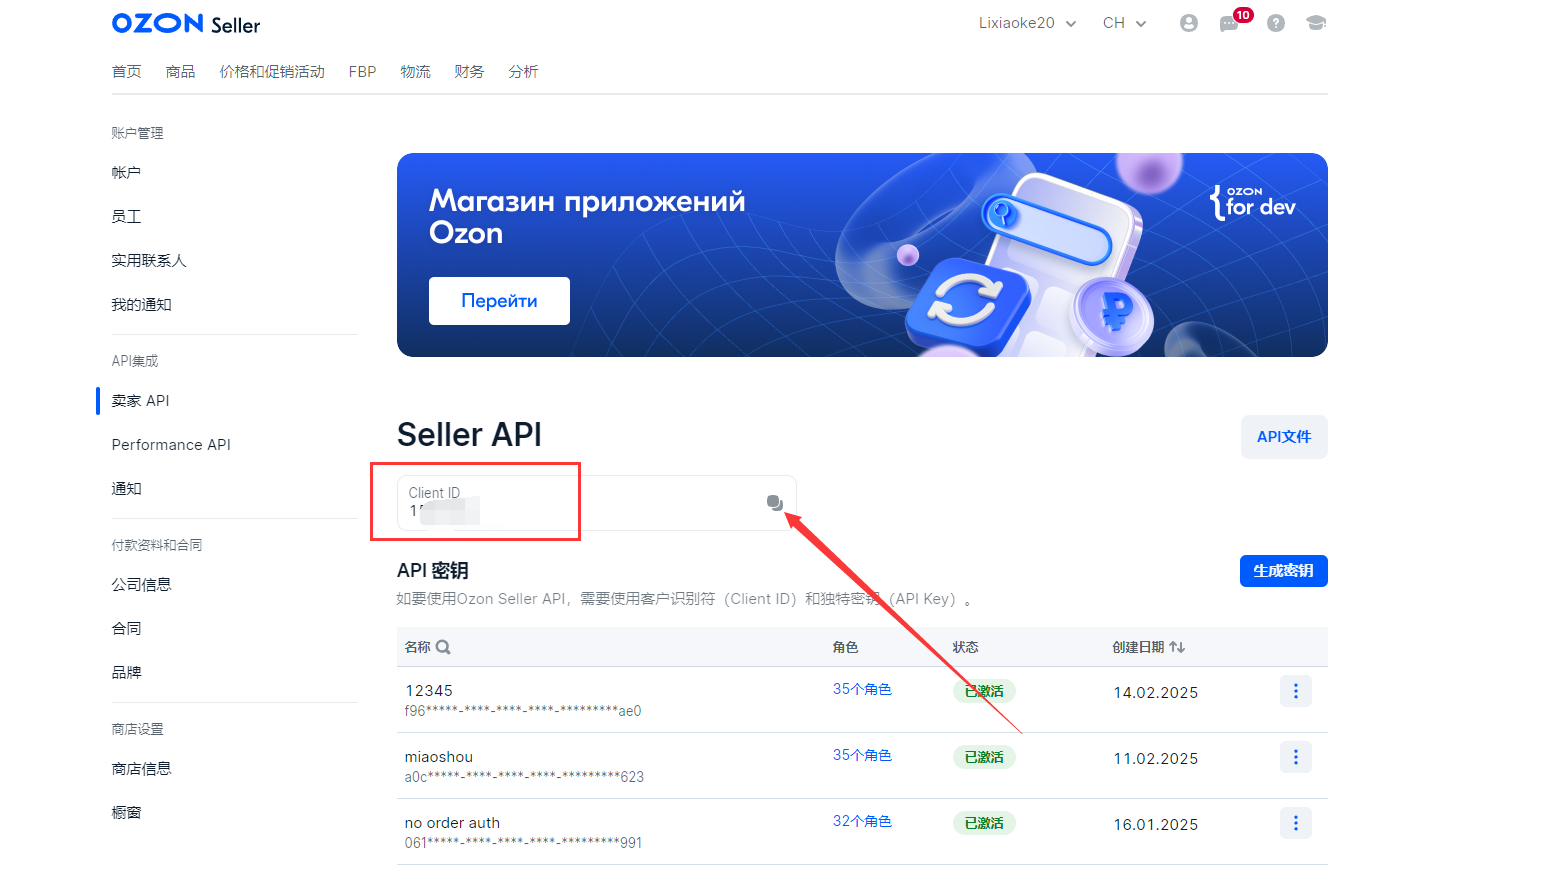Open three-dot menu for key 12345

tap(1295, 691)
